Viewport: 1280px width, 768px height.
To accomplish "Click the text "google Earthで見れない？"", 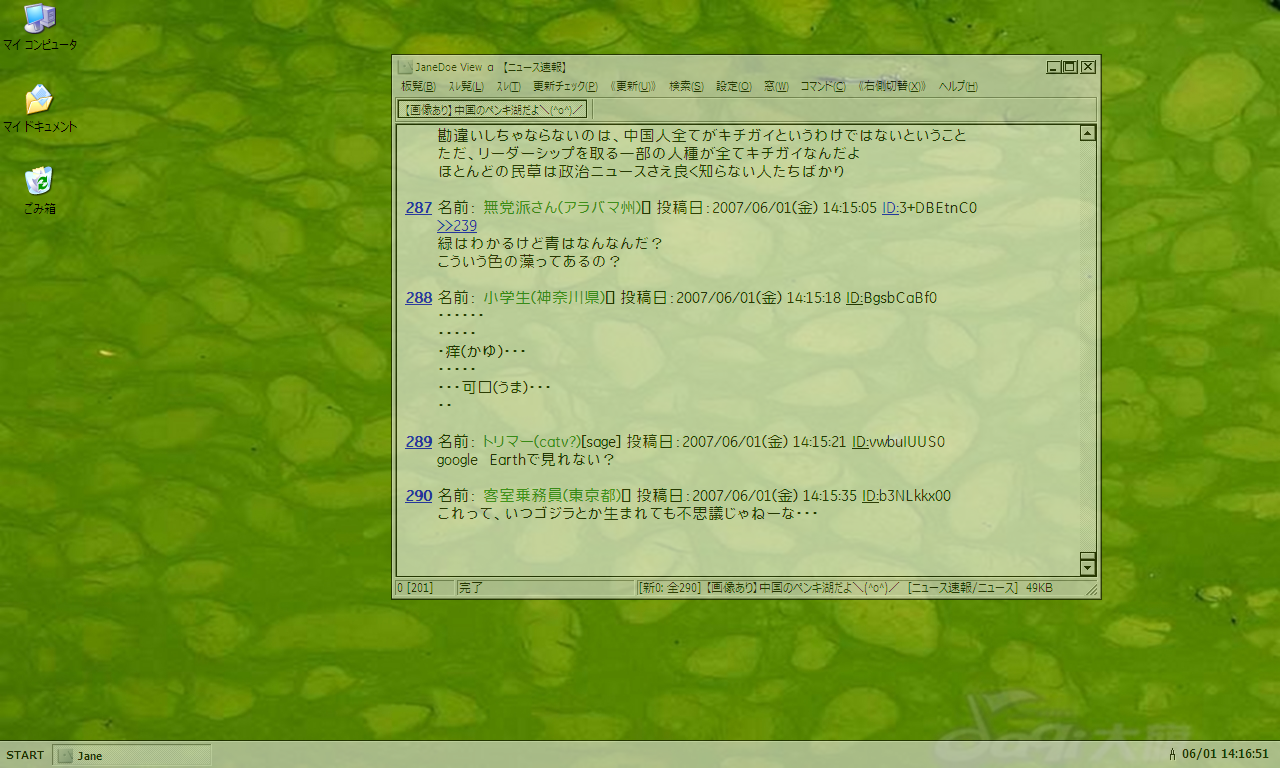I will [x=526, y=459].
